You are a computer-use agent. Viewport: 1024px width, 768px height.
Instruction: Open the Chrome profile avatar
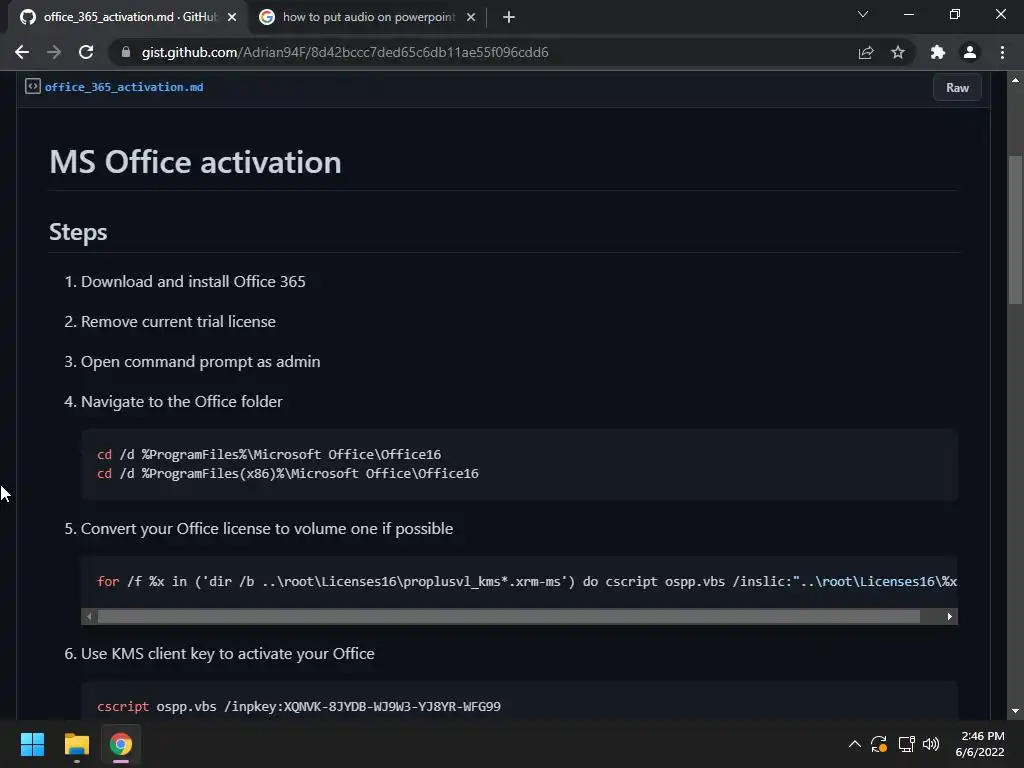click(970, 52)
